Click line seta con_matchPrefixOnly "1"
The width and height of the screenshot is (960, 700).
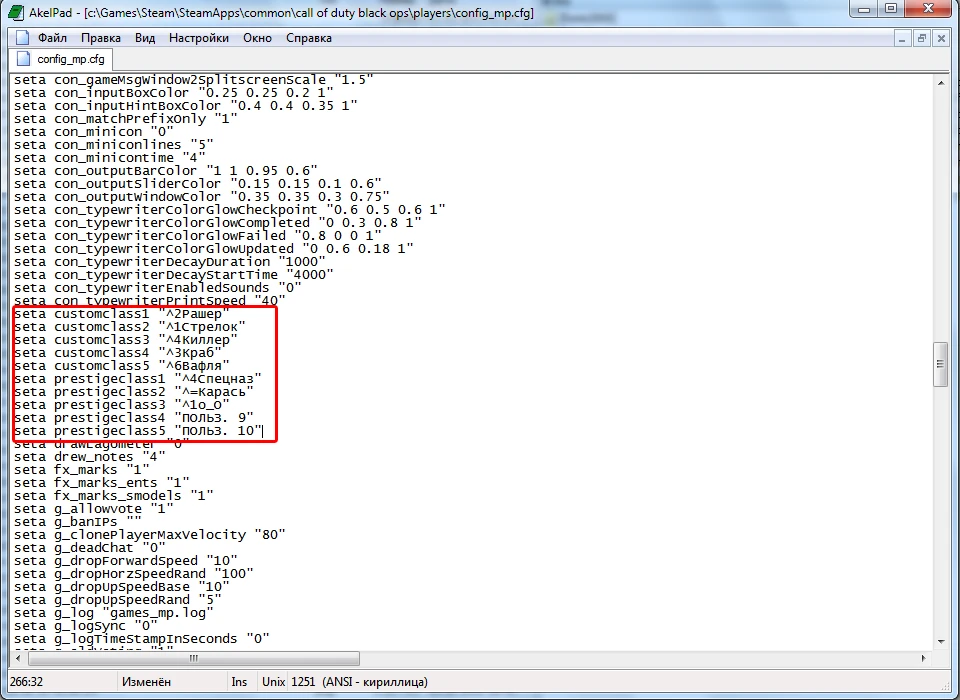[126, 119]
